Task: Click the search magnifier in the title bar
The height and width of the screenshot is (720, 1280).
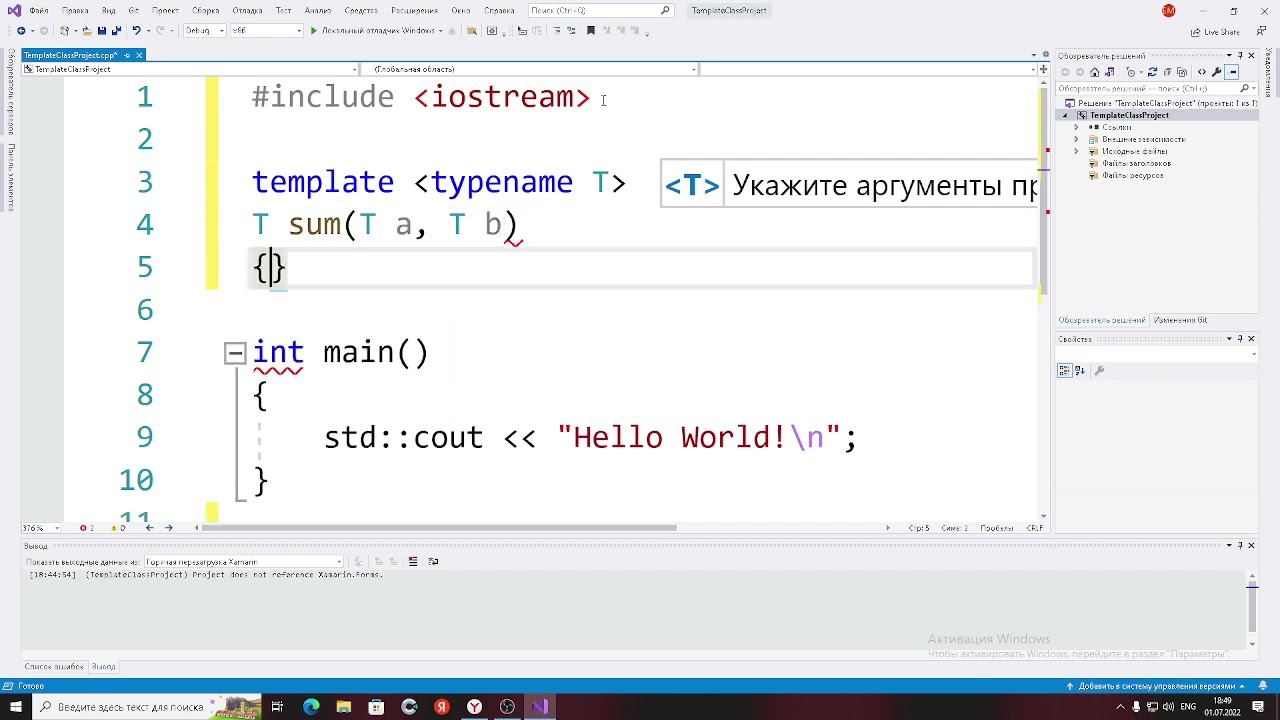Action: (x=665, y=10)
